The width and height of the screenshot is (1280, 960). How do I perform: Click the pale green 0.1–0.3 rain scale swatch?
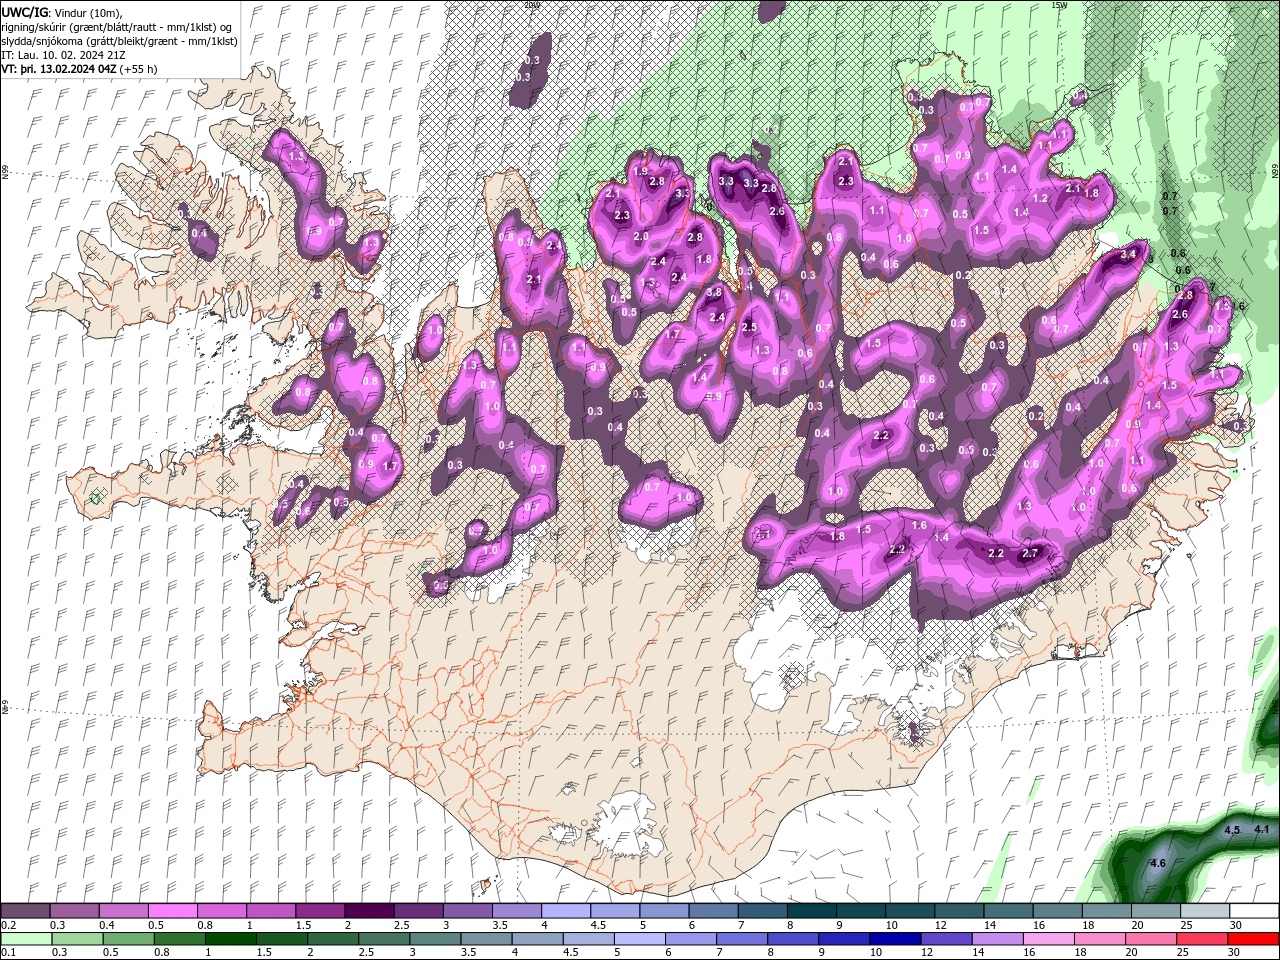pyautogui.click(x=27, y=938)
